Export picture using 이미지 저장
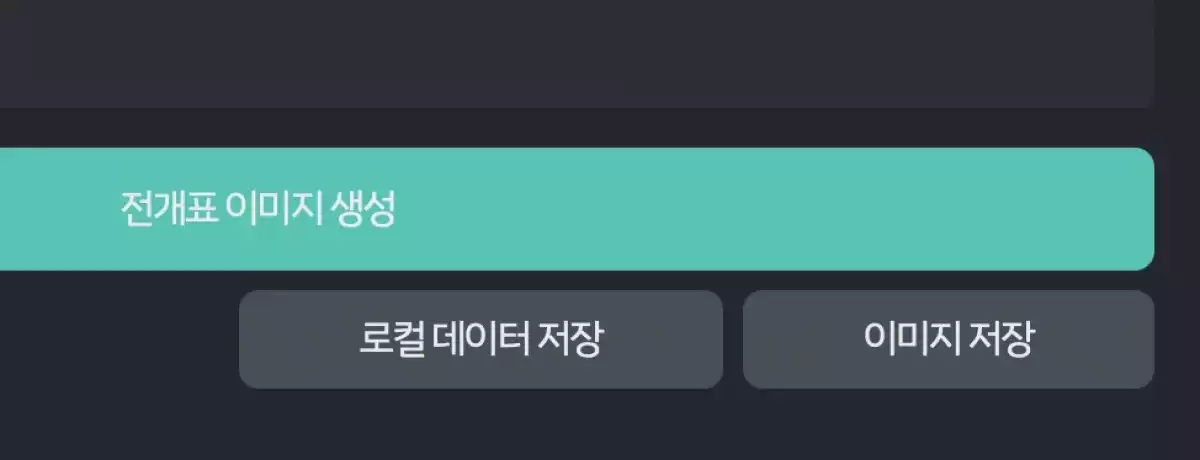 pyautogui.click(x=948, y=339)
